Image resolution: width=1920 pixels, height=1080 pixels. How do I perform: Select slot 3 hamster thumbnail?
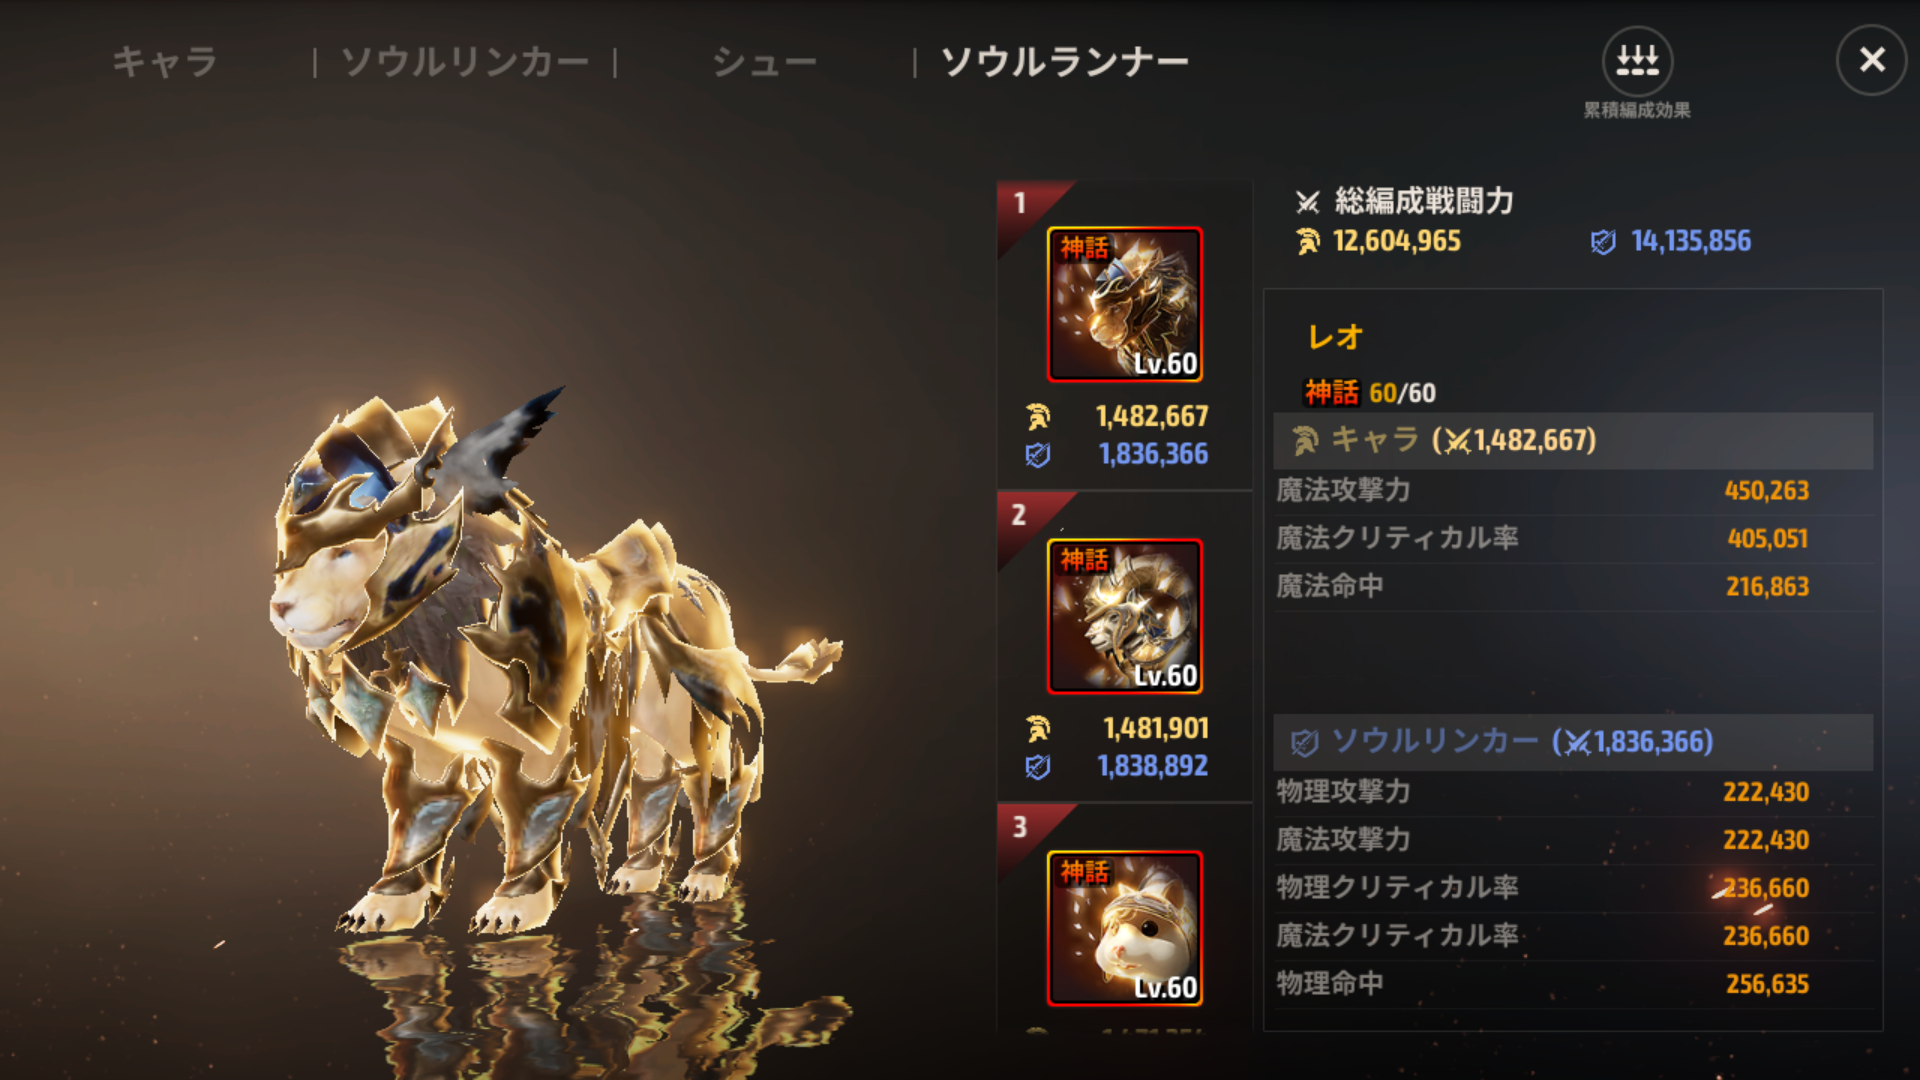[1125, 928]
